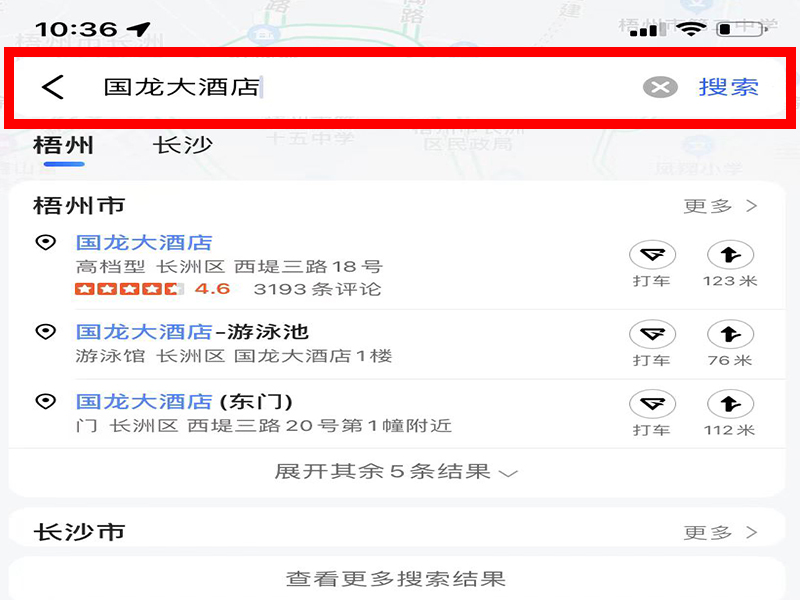Tap 打车 icon for 东门 result

click(652, 404)
